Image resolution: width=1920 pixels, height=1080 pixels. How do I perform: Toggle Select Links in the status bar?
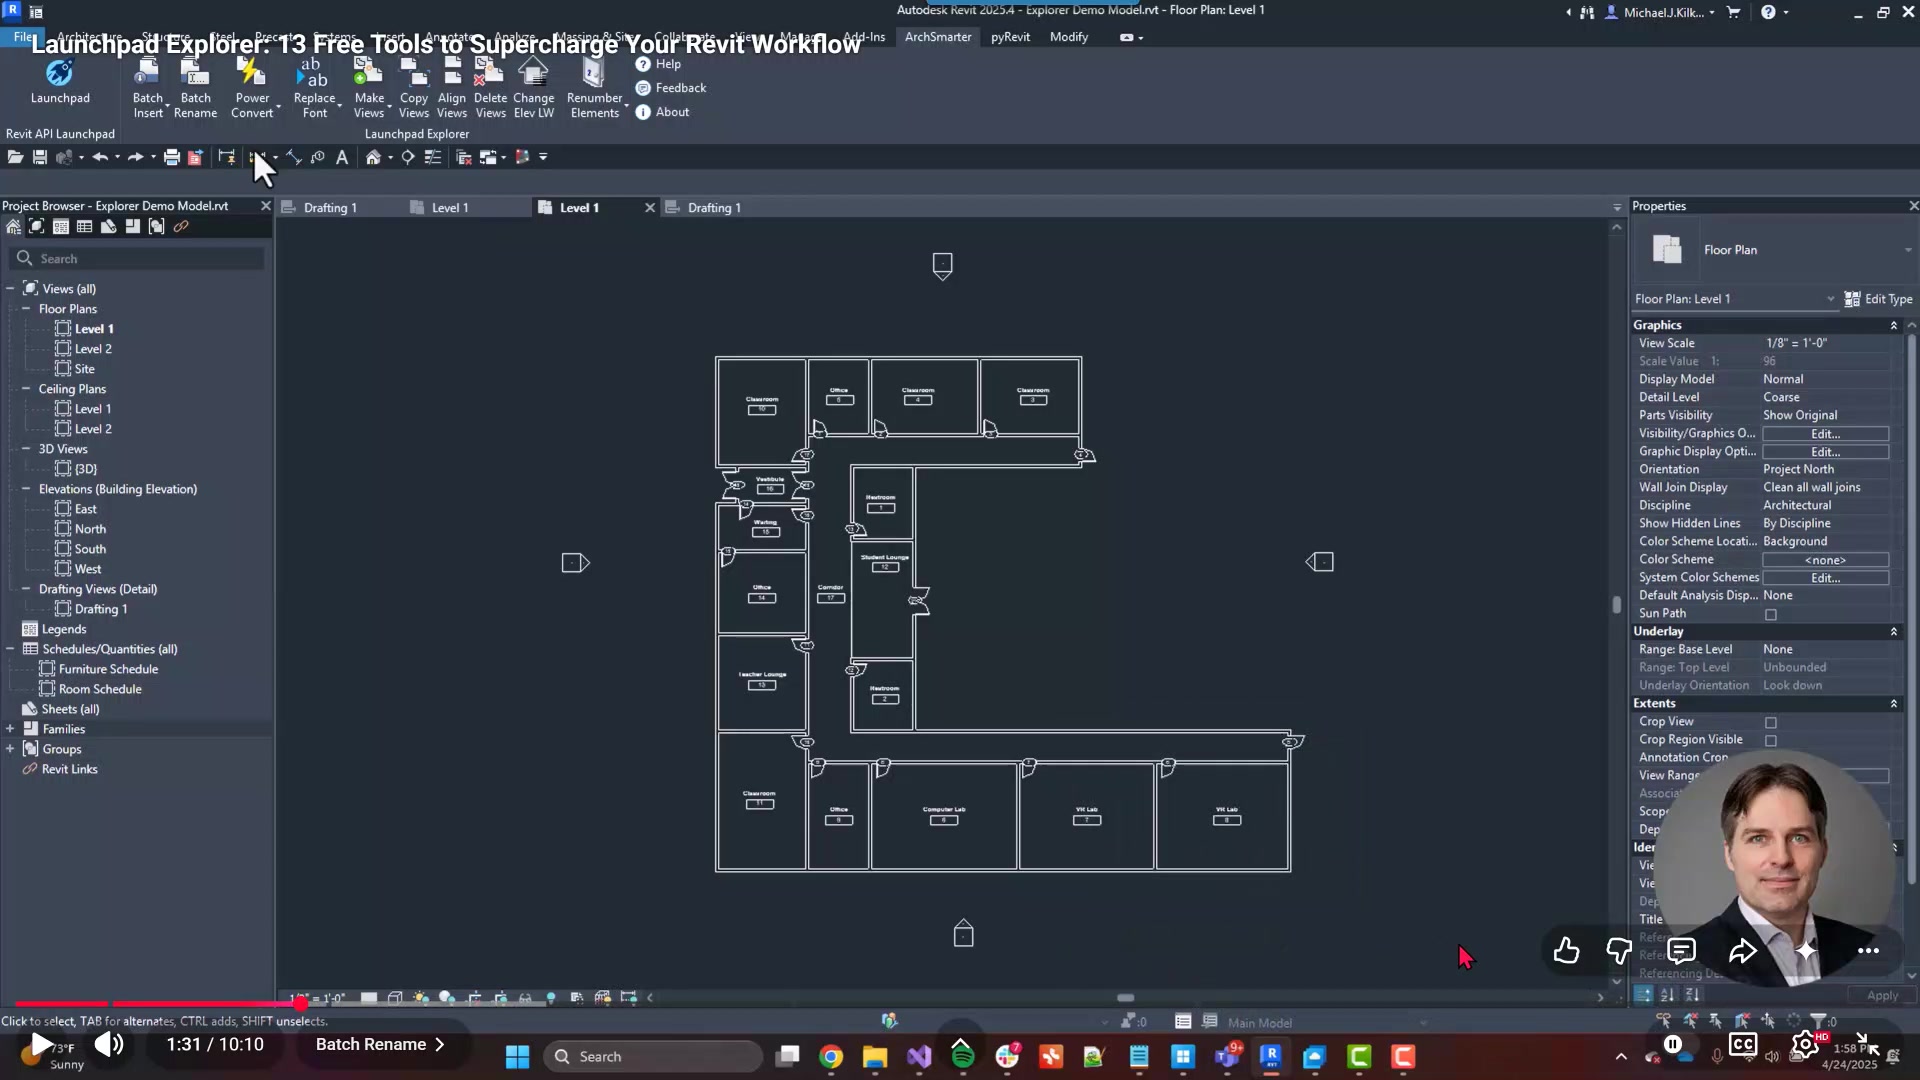pyautogui.click(x=1664, y=1021)
